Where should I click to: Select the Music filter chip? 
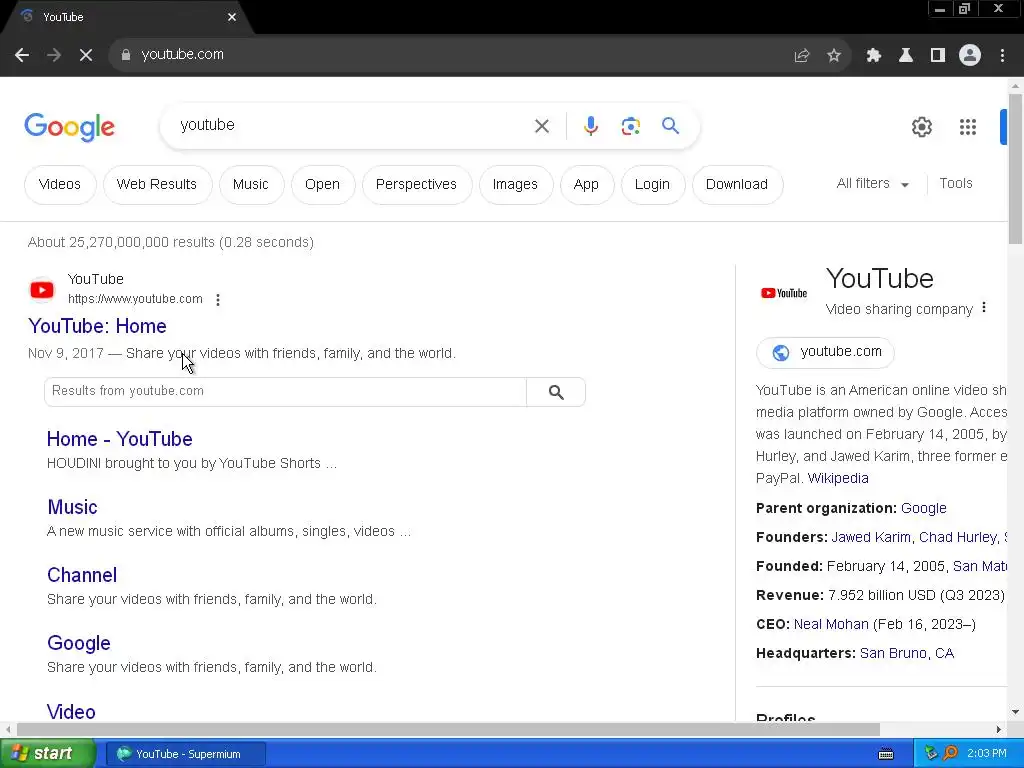click(251, 185)
